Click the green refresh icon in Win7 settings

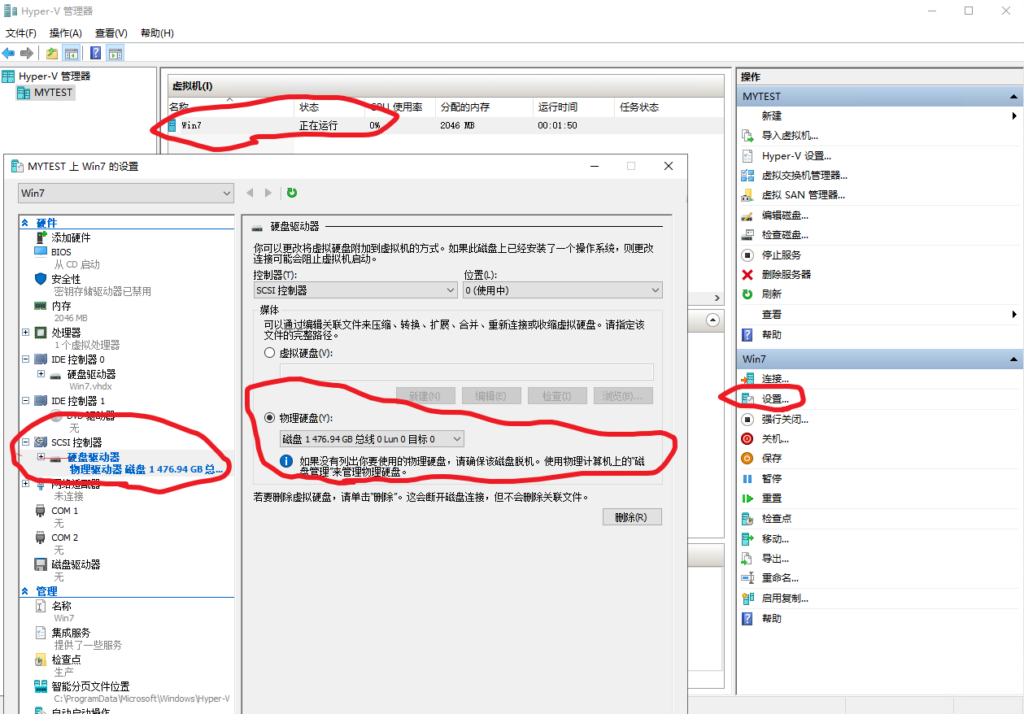(292, 193)
